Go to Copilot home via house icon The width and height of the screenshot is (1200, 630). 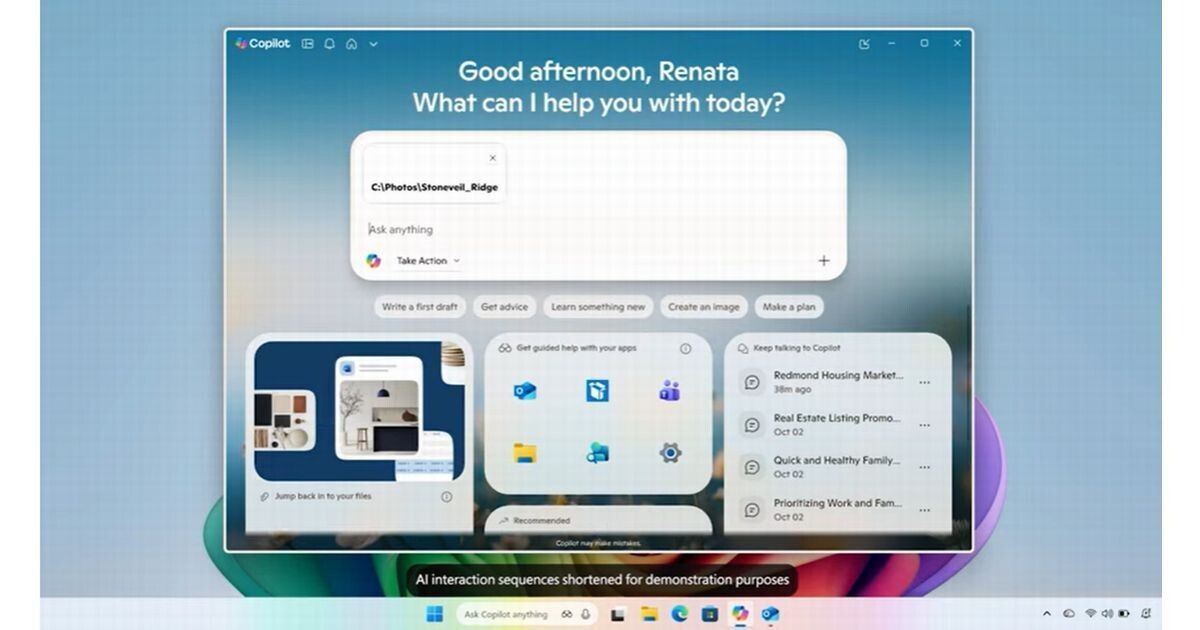click(352, 44)
